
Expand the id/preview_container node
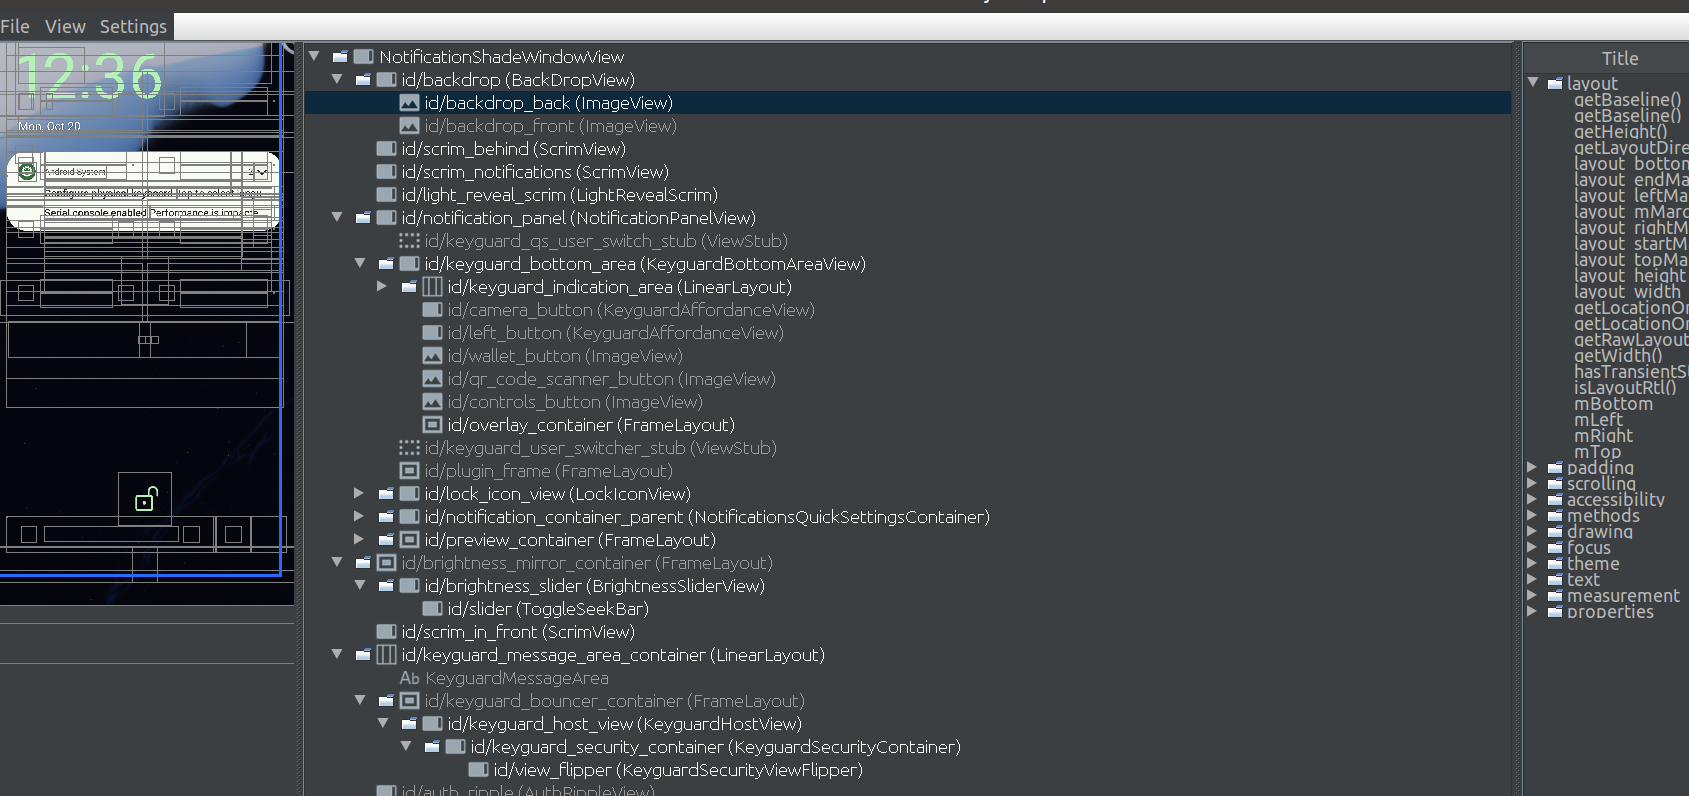(x=359, y=539)
